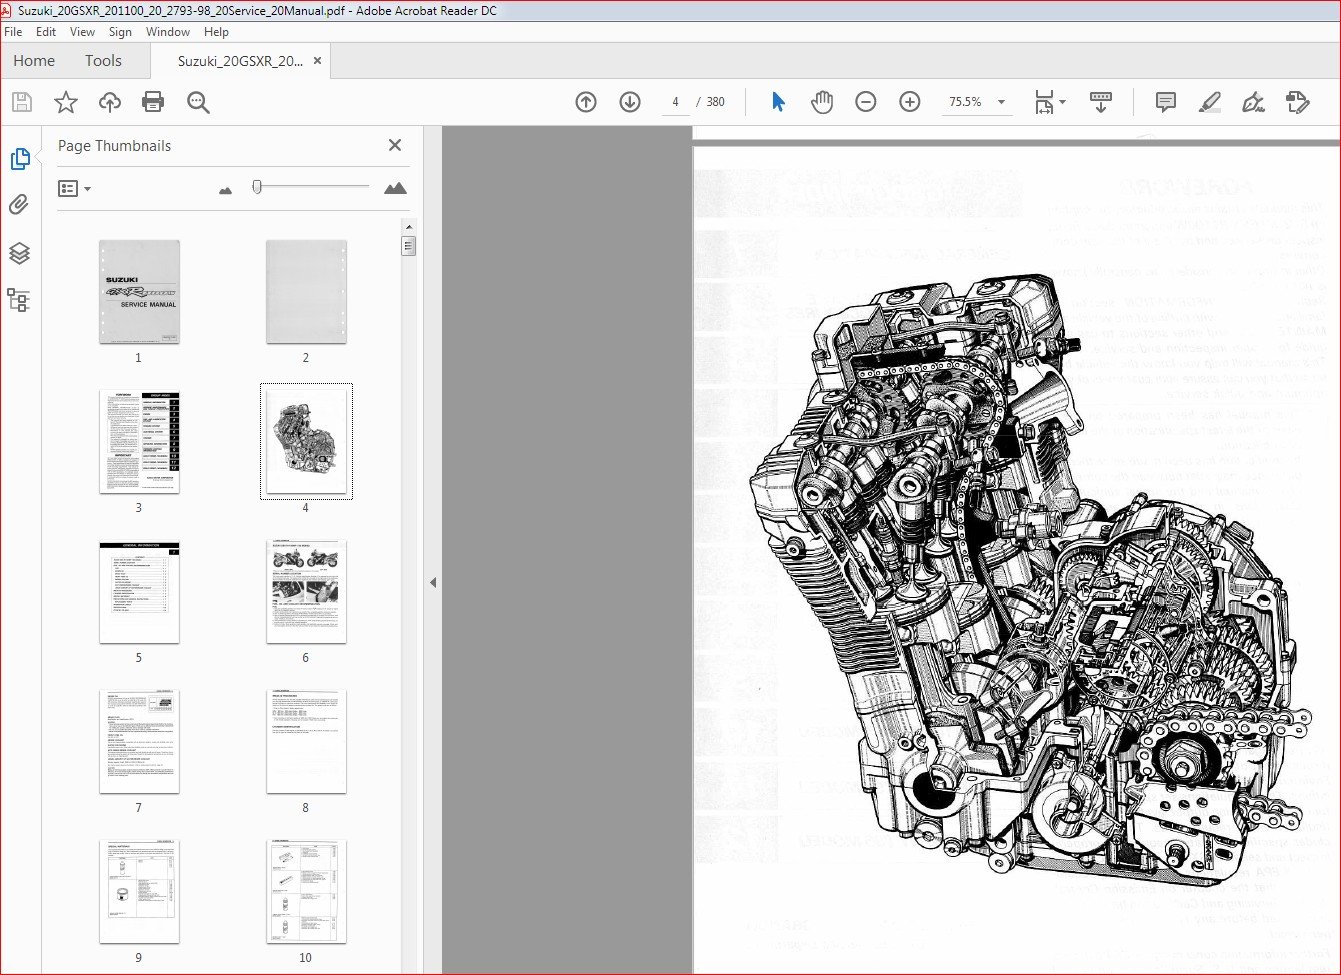
Task: Print the document using printer icon
Action: pyautogui.click(x=153, y=102)
